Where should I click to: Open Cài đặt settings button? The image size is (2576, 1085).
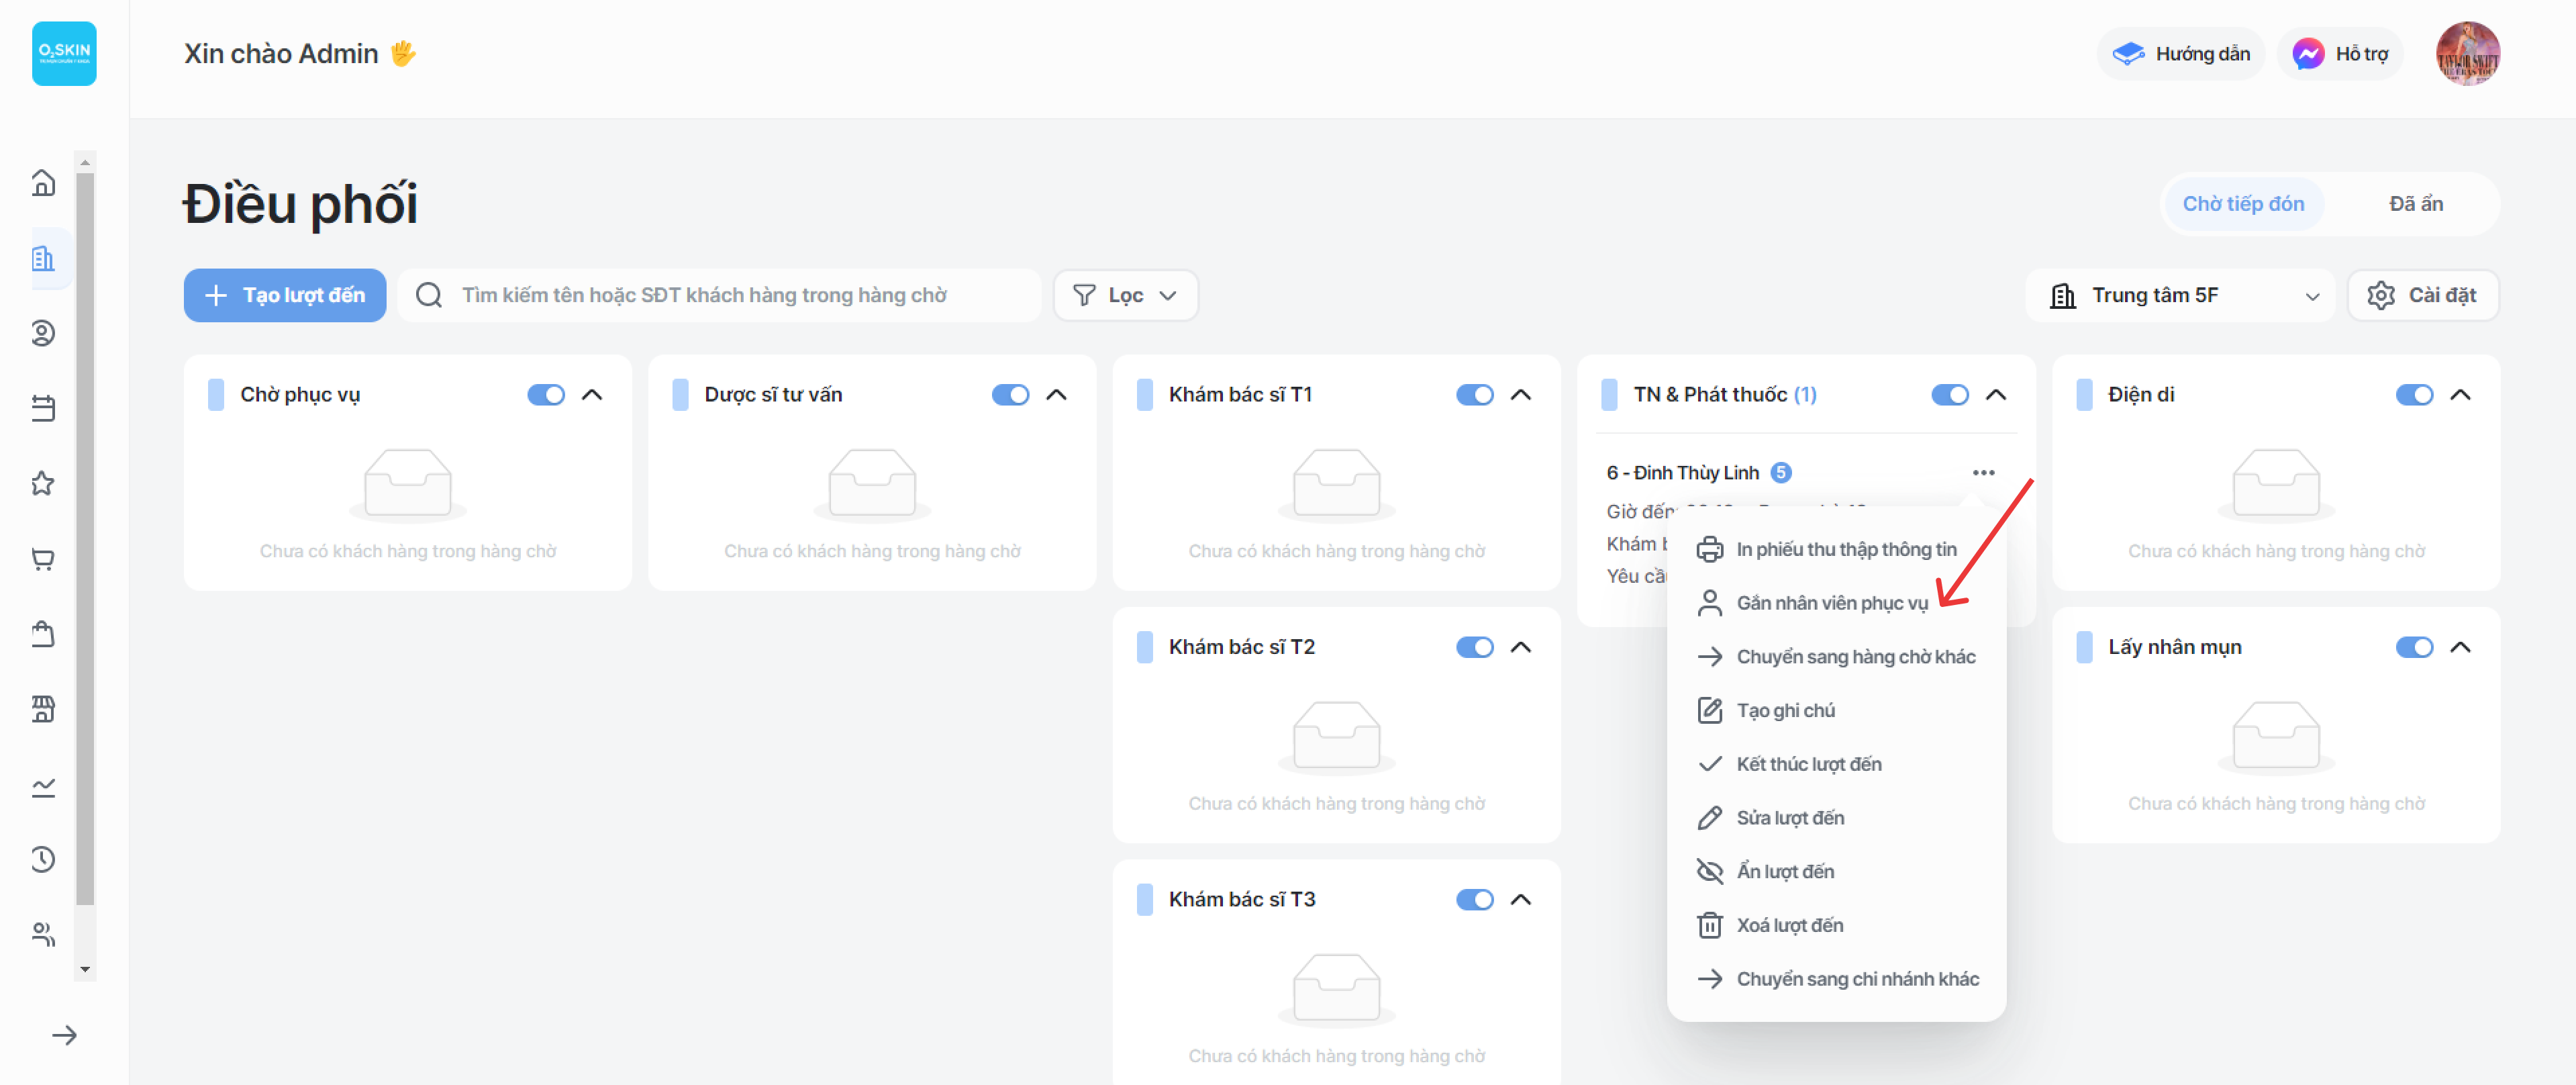point(2422,295)
